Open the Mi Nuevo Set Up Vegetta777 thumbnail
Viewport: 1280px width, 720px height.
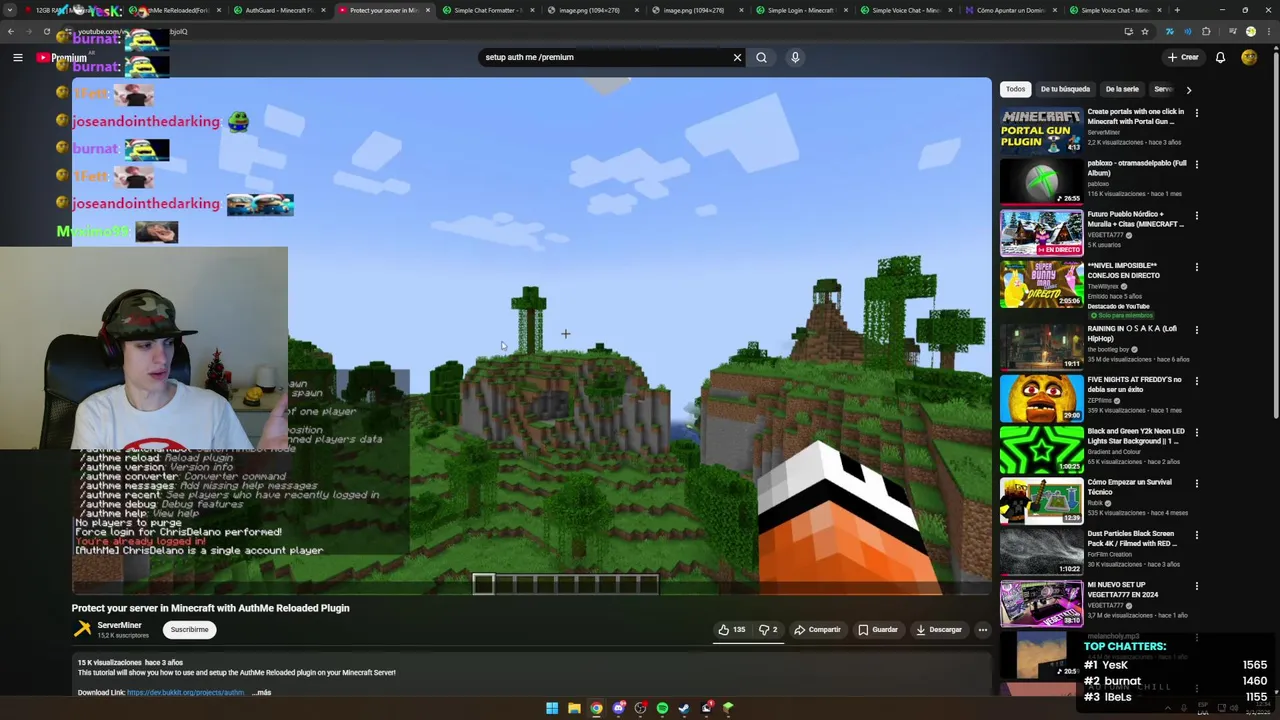point(1041,604)
